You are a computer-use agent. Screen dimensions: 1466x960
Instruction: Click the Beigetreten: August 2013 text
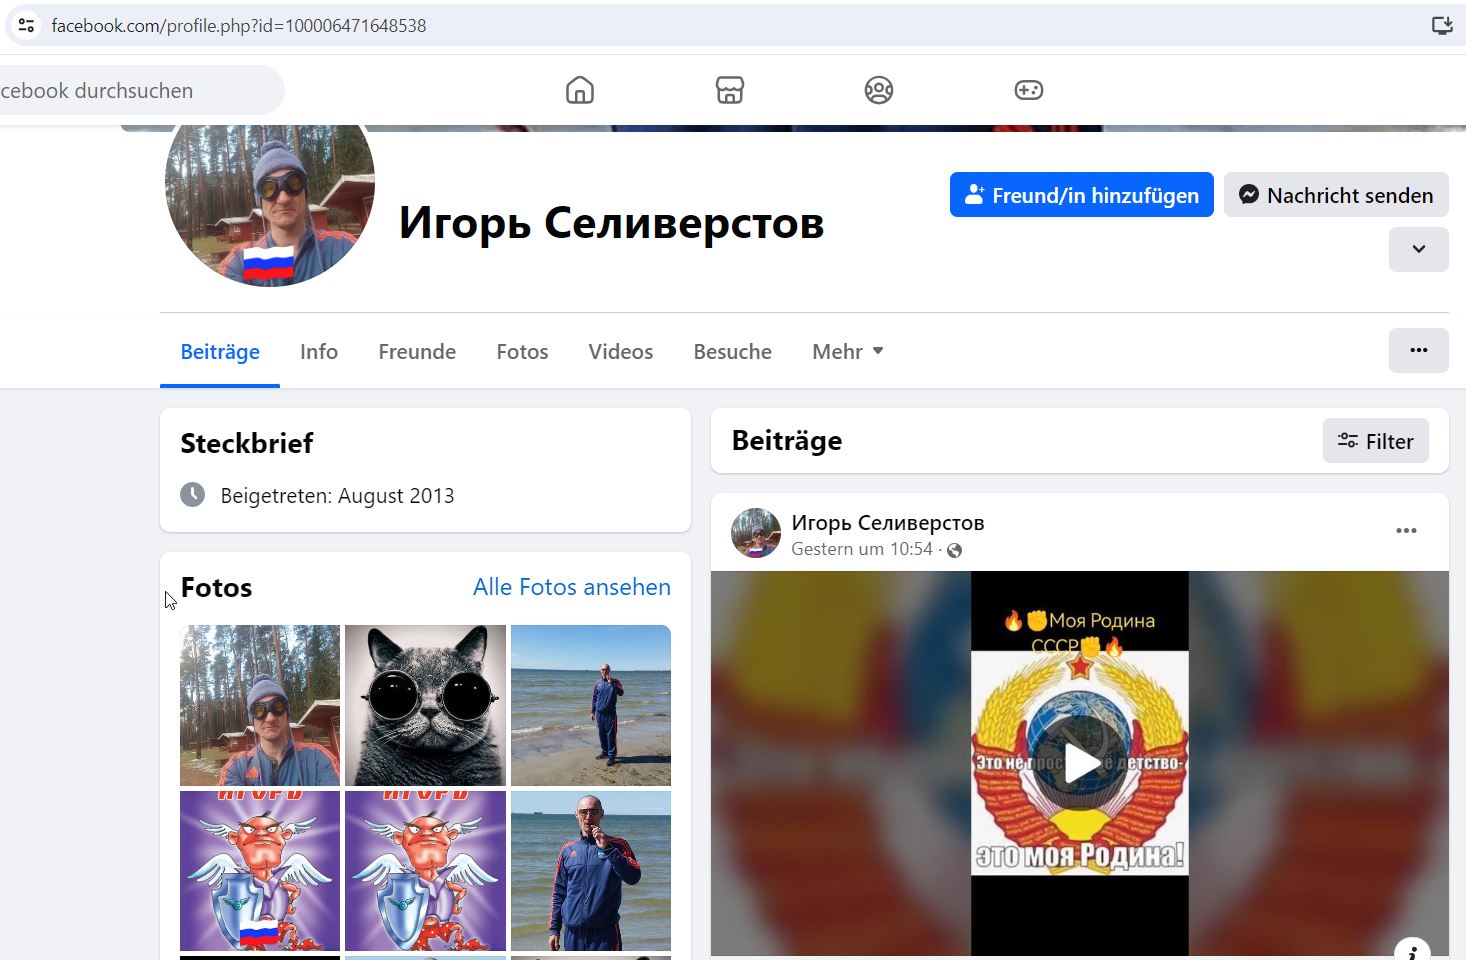pos(337,495)
